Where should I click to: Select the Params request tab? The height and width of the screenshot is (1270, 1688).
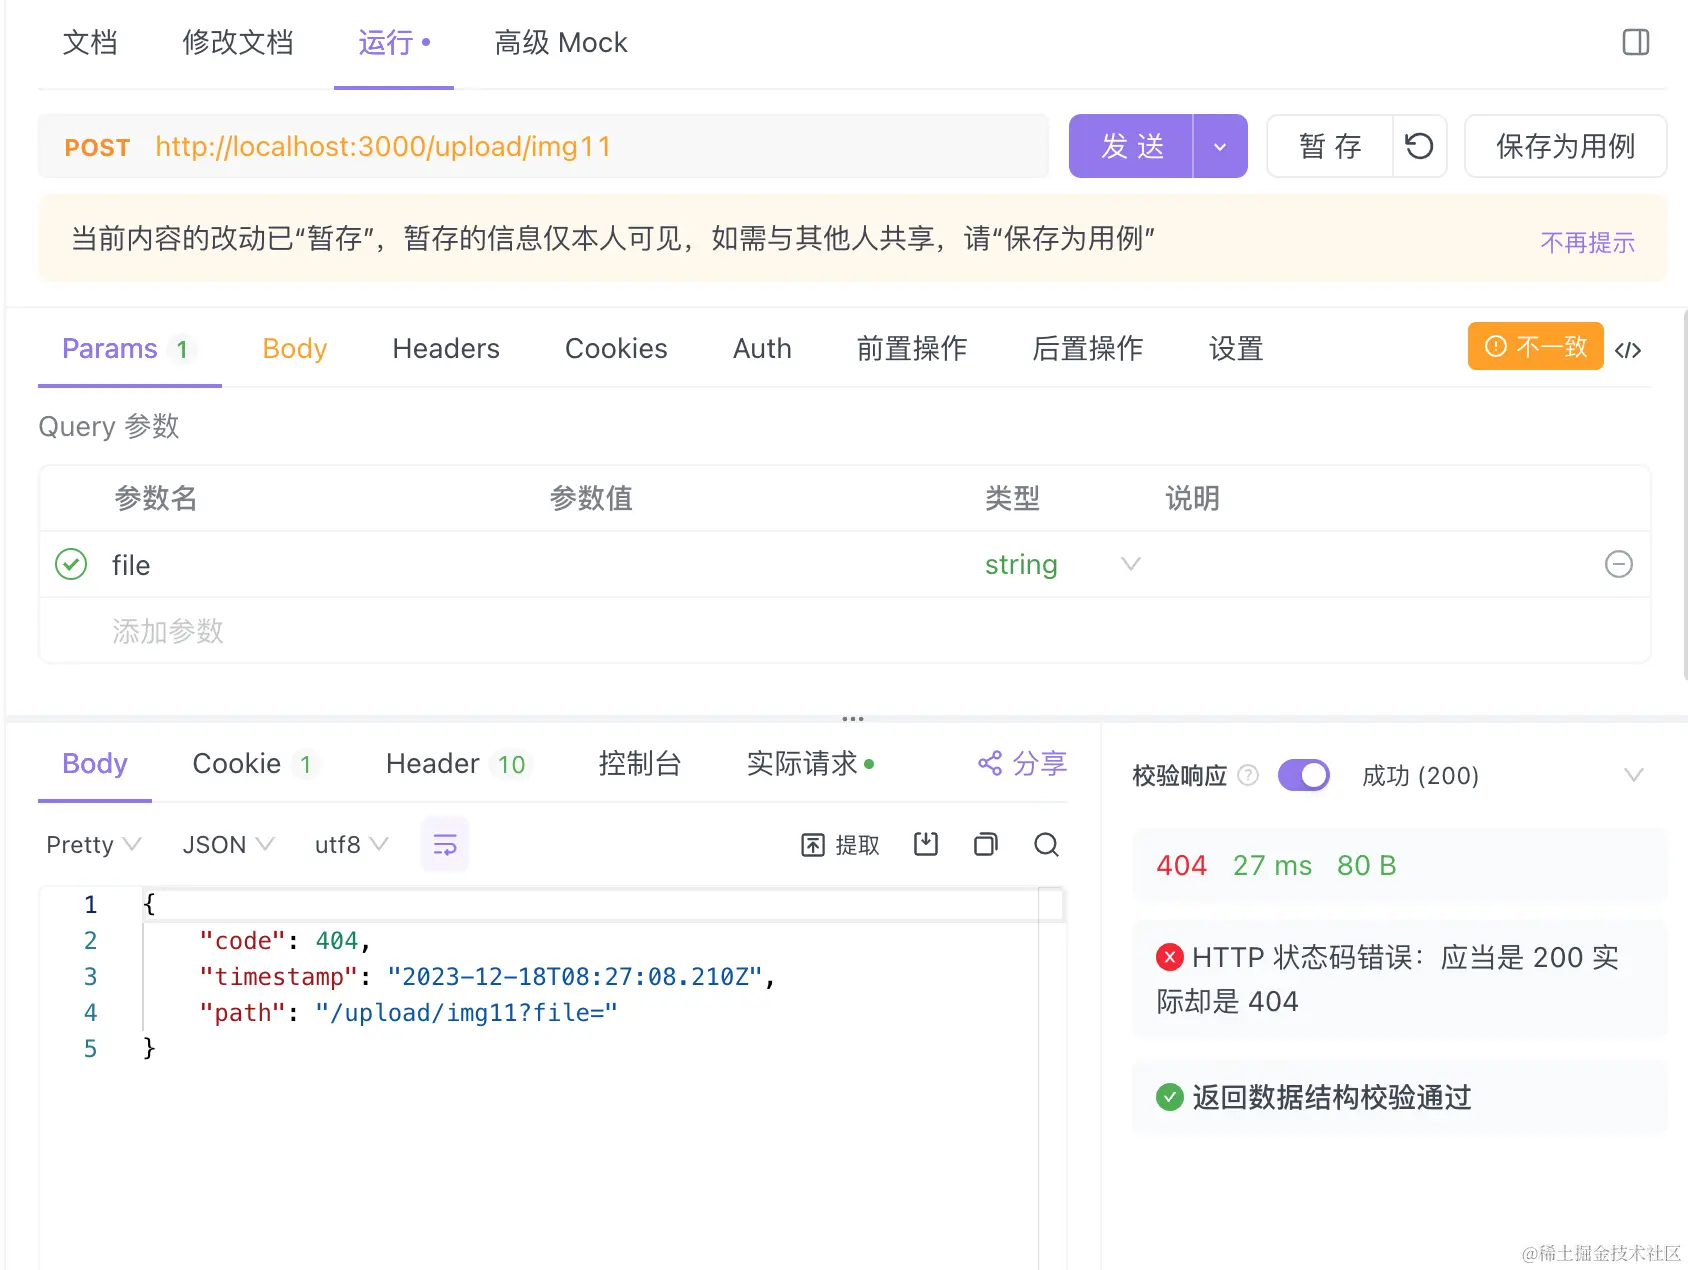point(129,349)
